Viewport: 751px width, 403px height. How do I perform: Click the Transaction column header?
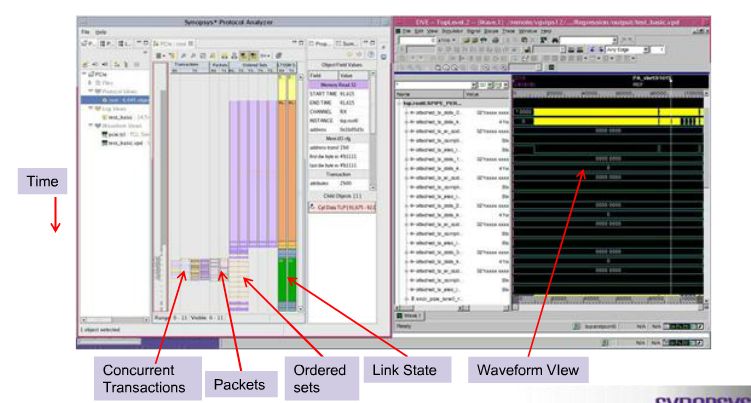coord(189,65)
